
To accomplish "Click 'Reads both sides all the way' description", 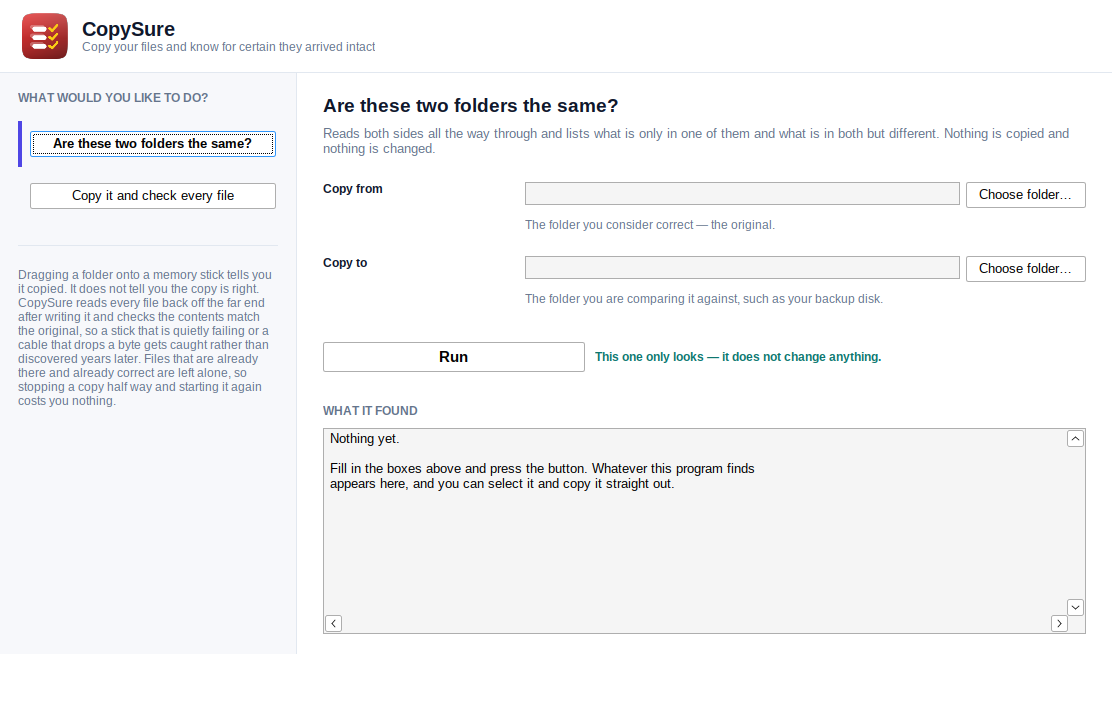I will click(x=696, y=141).
